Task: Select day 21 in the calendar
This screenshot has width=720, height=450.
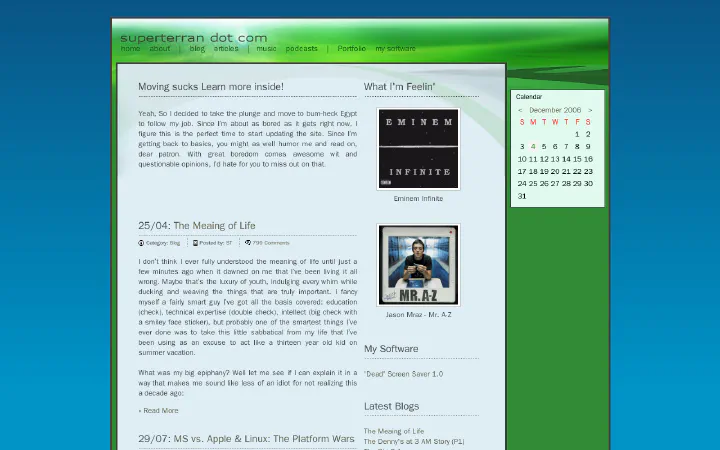Action: click(x=566, y=171)
